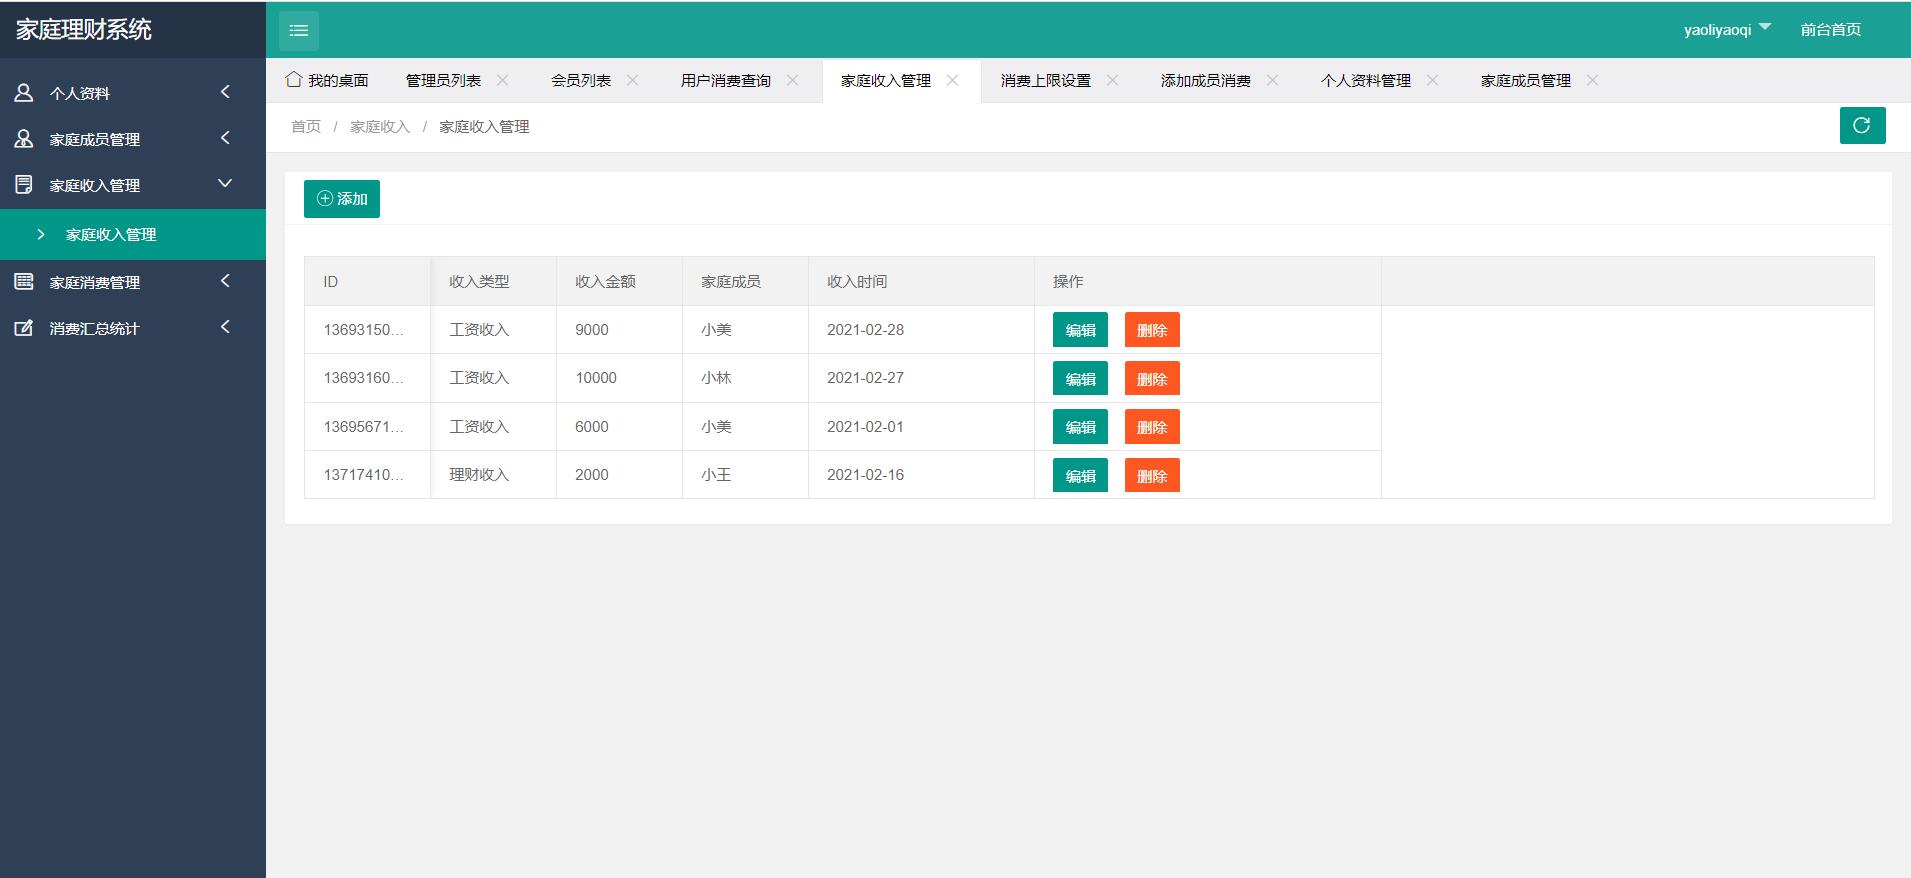Close the 会员列表 tab
Viewport: 1911px width, 878px height.
click(x=633, y=80)
